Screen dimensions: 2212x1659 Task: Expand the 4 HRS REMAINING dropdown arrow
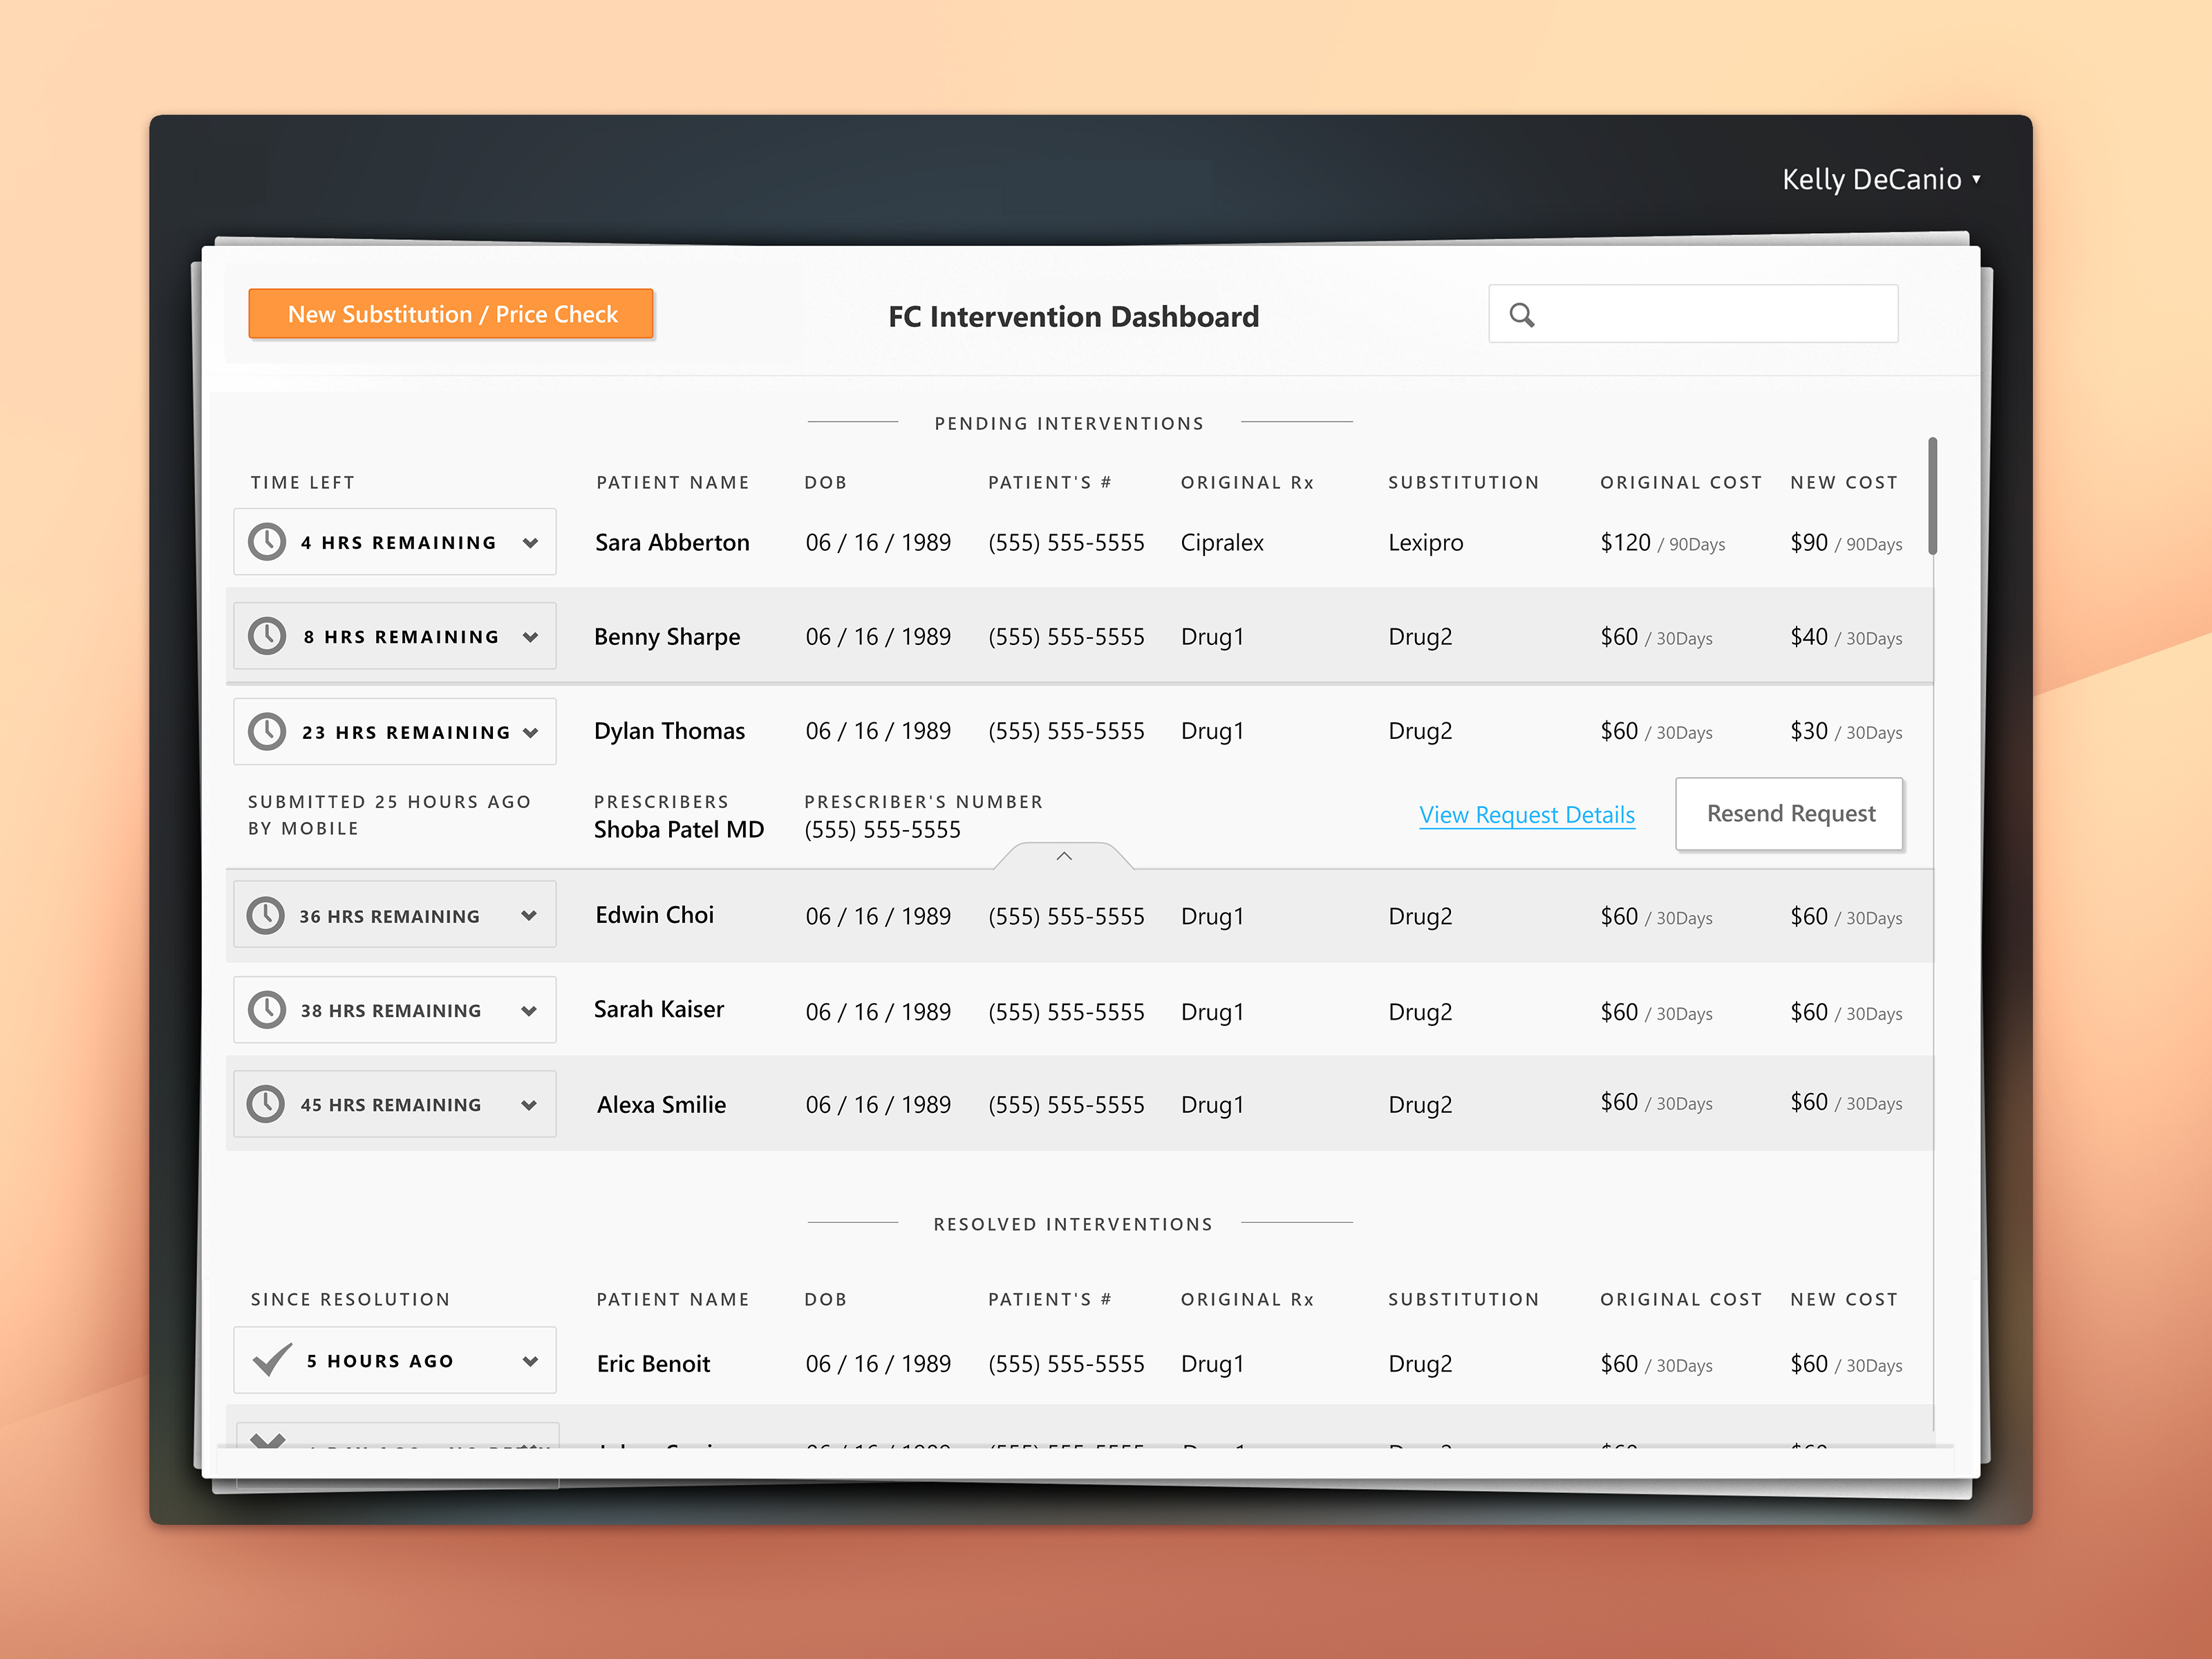pyautogui.click(x=530, y=543)
